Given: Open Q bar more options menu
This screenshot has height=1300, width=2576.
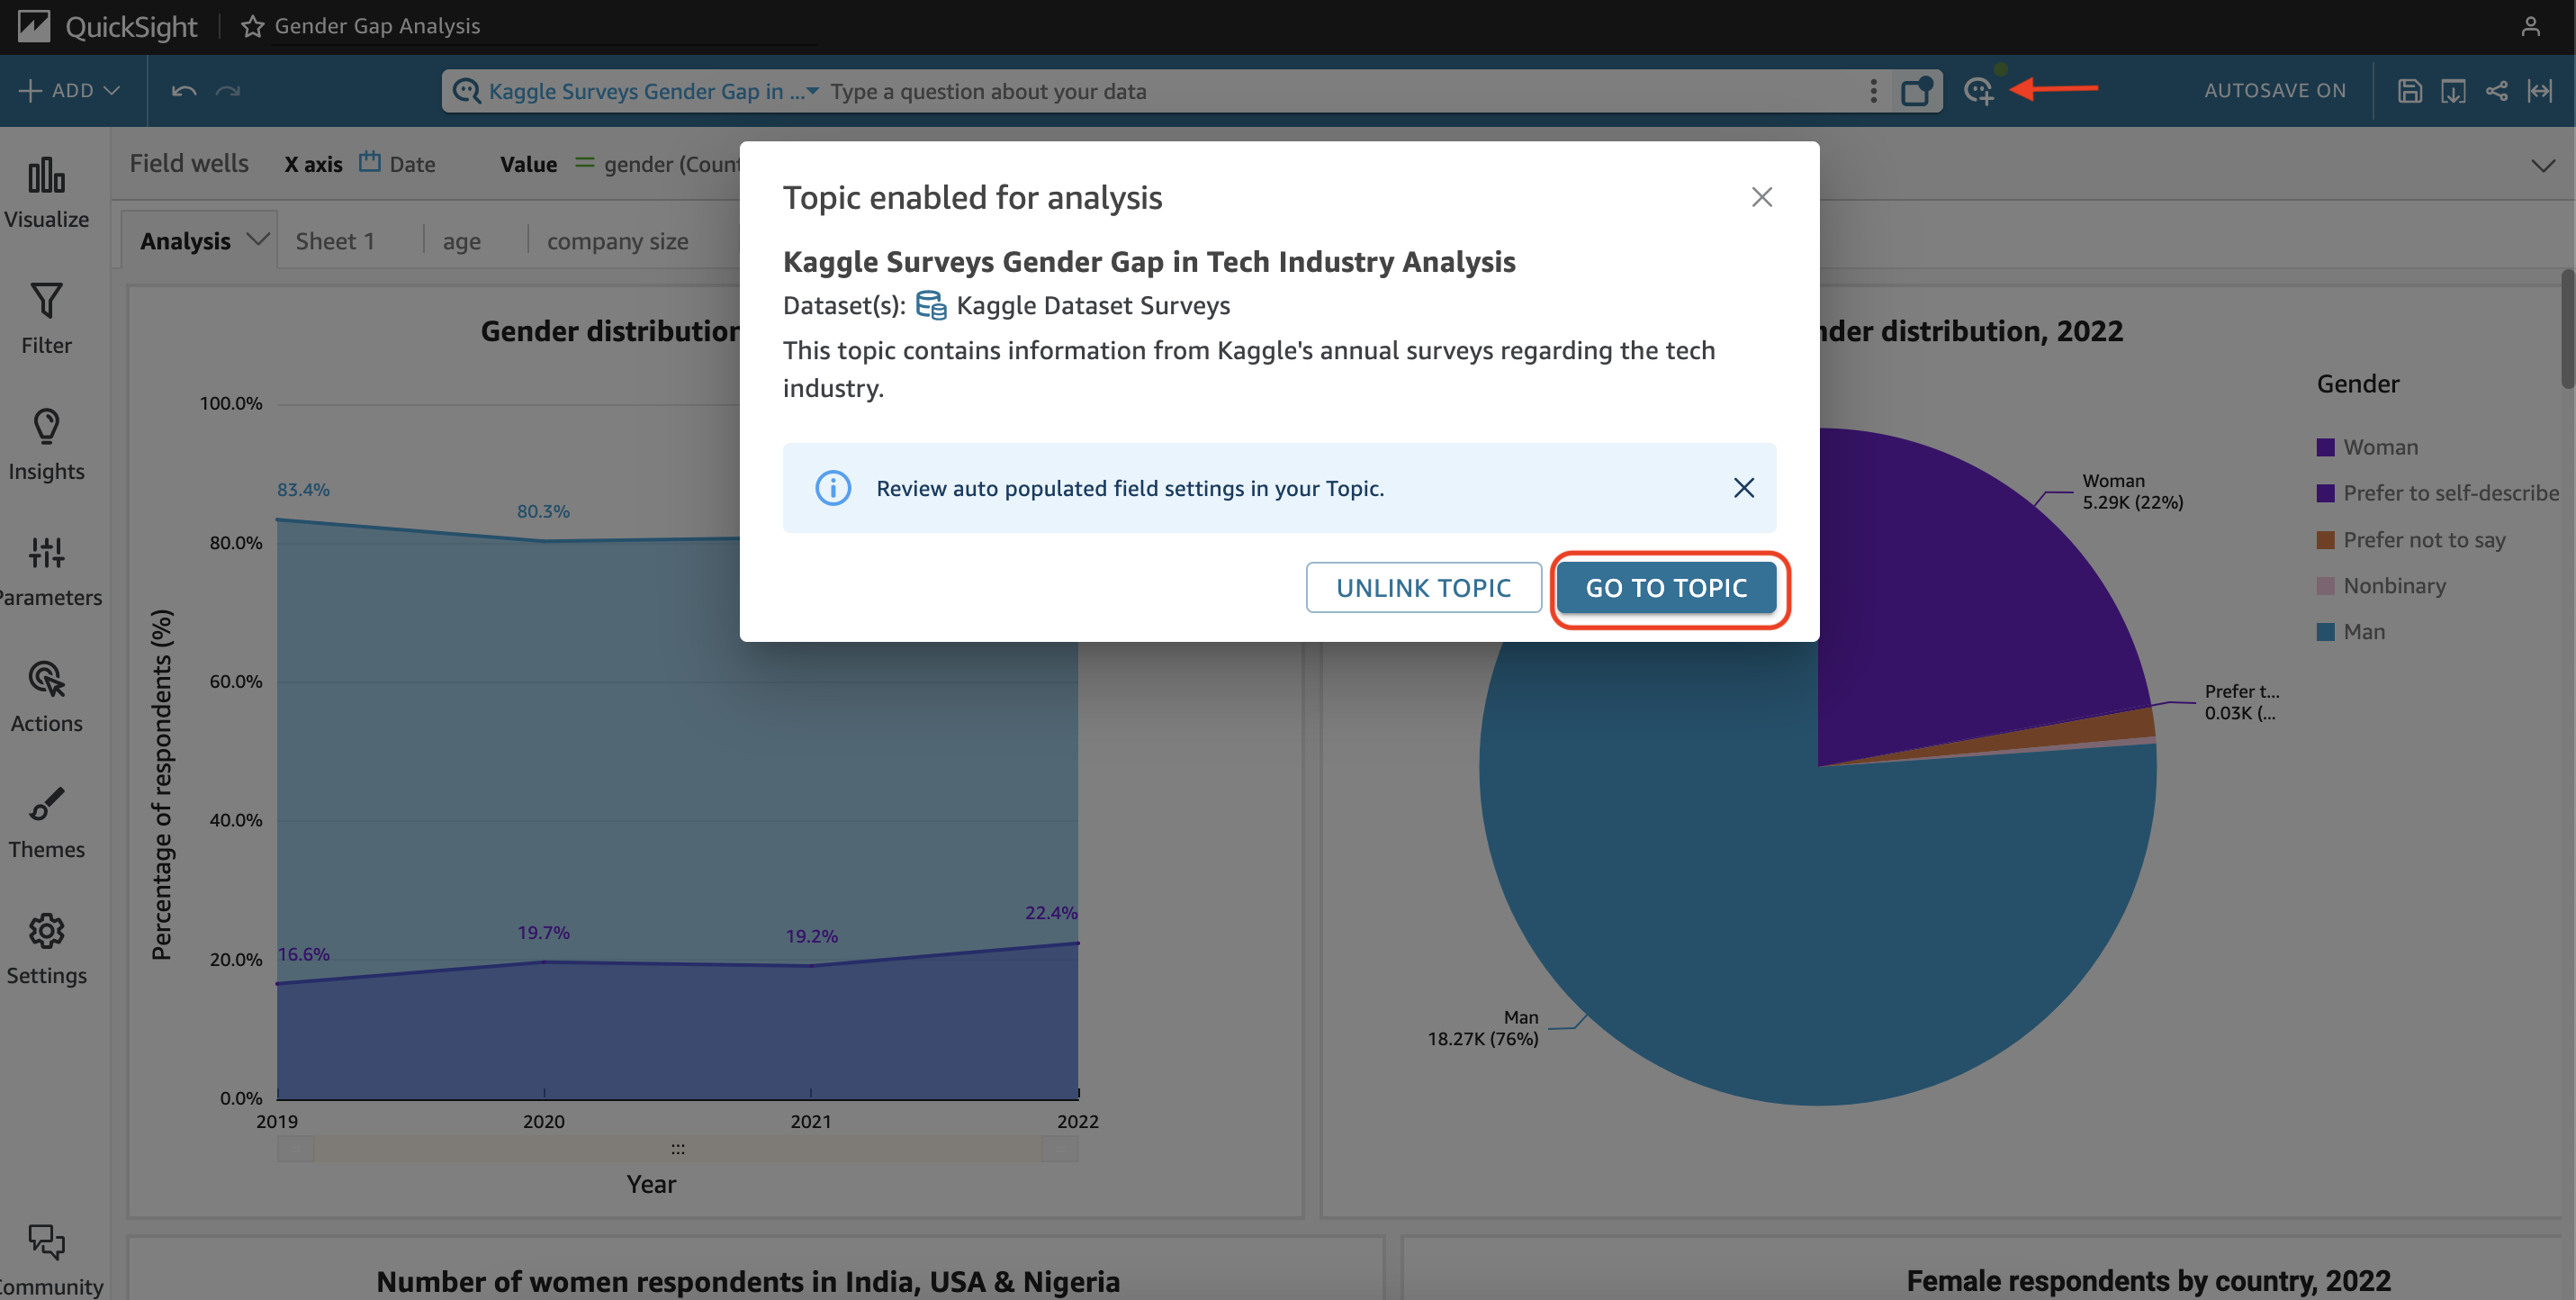Looking at the screenshot, I should click(1873, 91).
